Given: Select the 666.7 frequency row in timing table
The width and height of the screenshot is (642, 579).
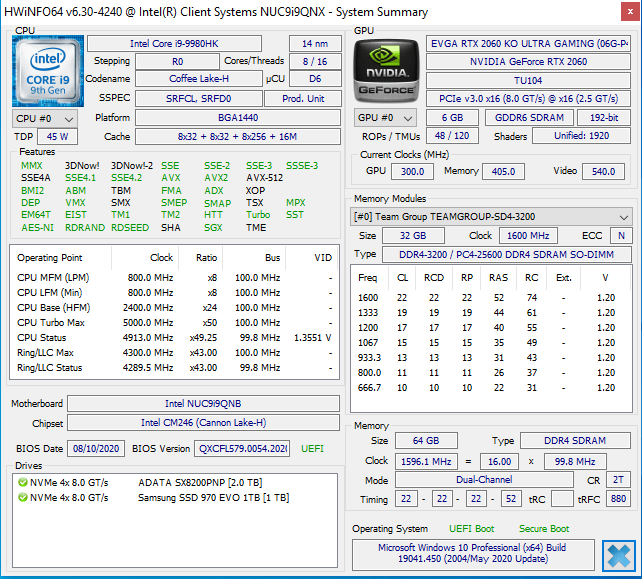Looking at the screenshot, I should pos(491,388).
